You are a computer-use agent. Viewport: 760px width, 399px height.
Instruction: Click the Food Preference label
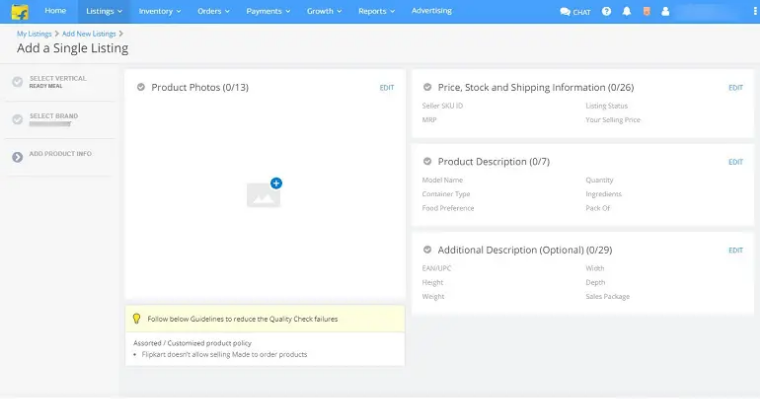pyautogui.click(x=448, y=208)
